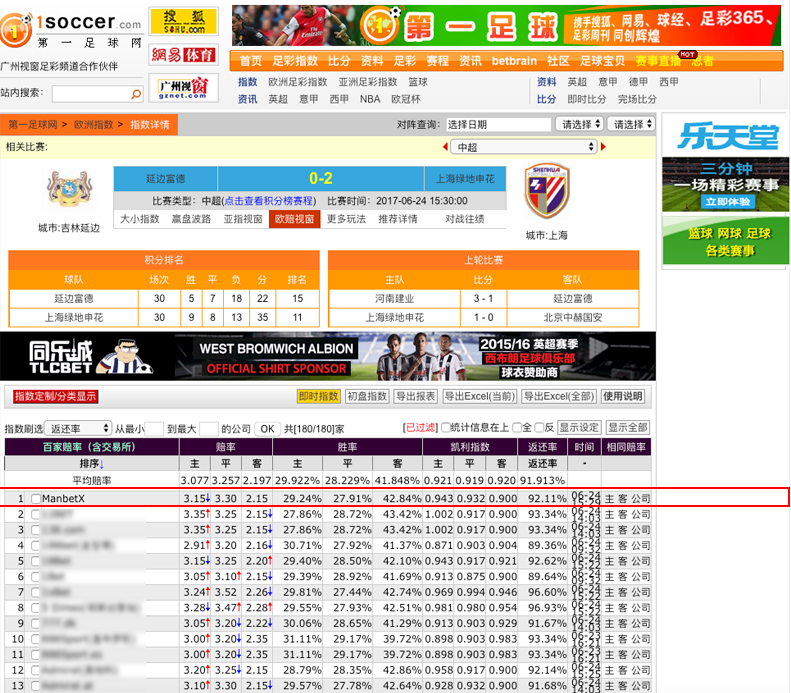
Task: Focus the 站内搜索 search input field
Action: (88, 94)
